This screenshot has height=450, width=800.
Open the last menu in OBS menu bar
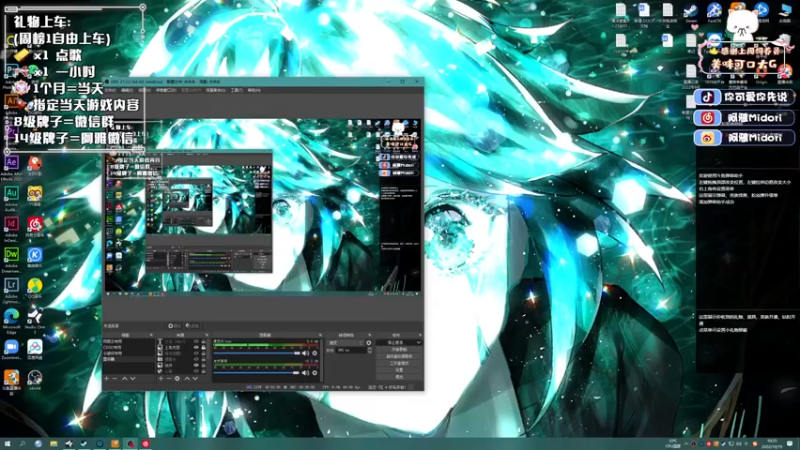(x=254, y=90)
